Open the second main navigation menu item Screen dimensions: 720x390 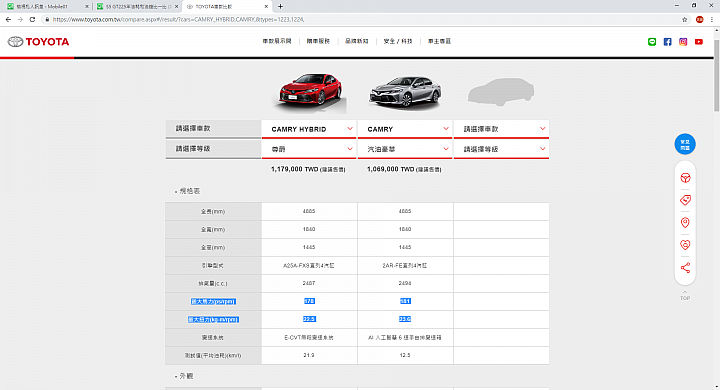[318, 41]
